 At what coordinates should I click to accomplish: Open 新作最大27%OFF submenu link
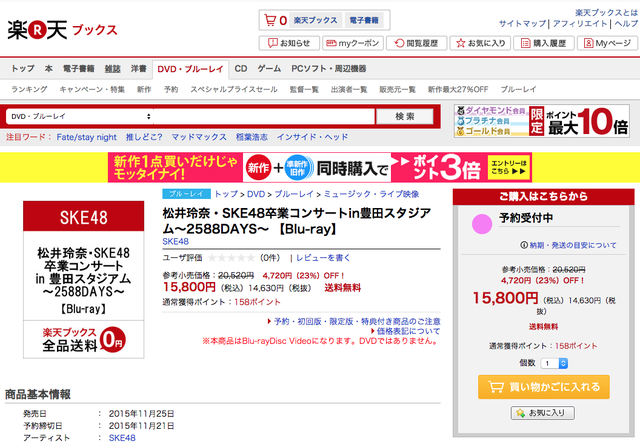(x=458, y=89)
